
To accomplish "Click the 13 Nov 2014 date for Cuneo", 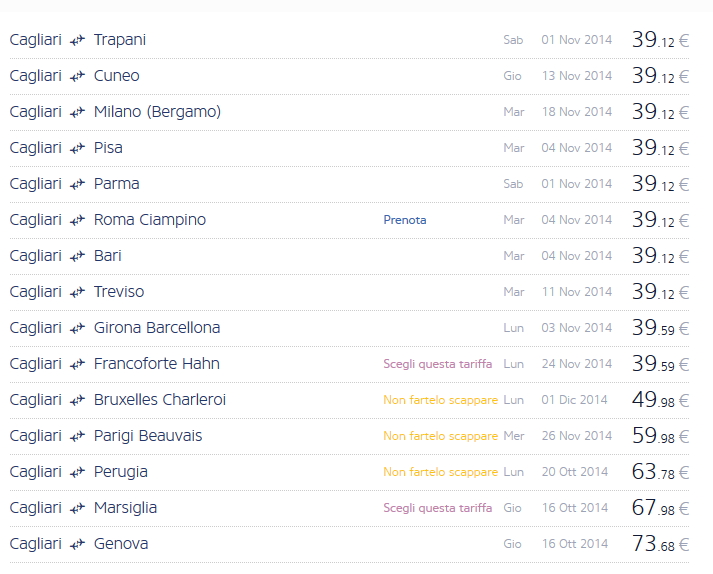I will pyautogui.click(x=576, y=76).
